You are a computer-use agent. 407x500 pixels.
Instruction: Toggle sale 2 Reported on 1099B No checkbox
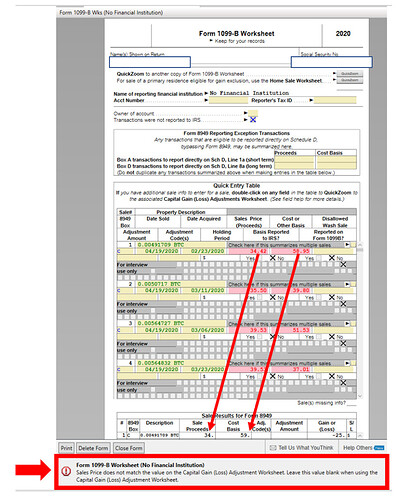coord(331,297)
